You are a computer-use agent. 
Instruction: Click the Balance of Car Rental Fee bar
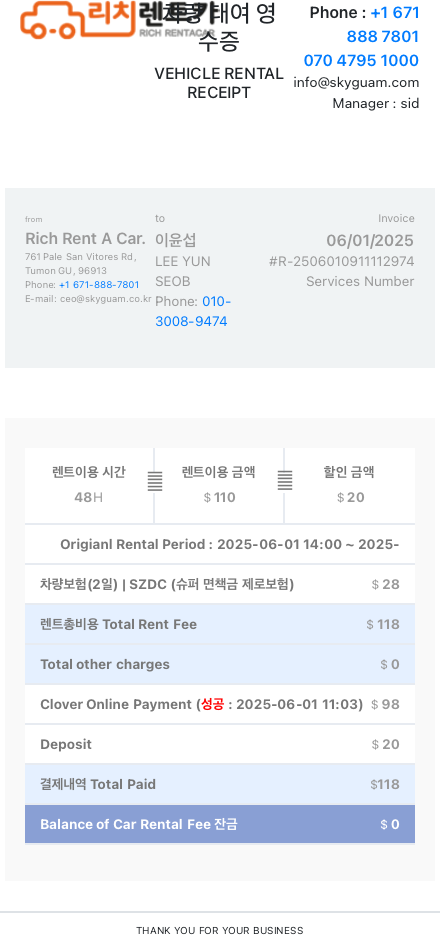219,824
